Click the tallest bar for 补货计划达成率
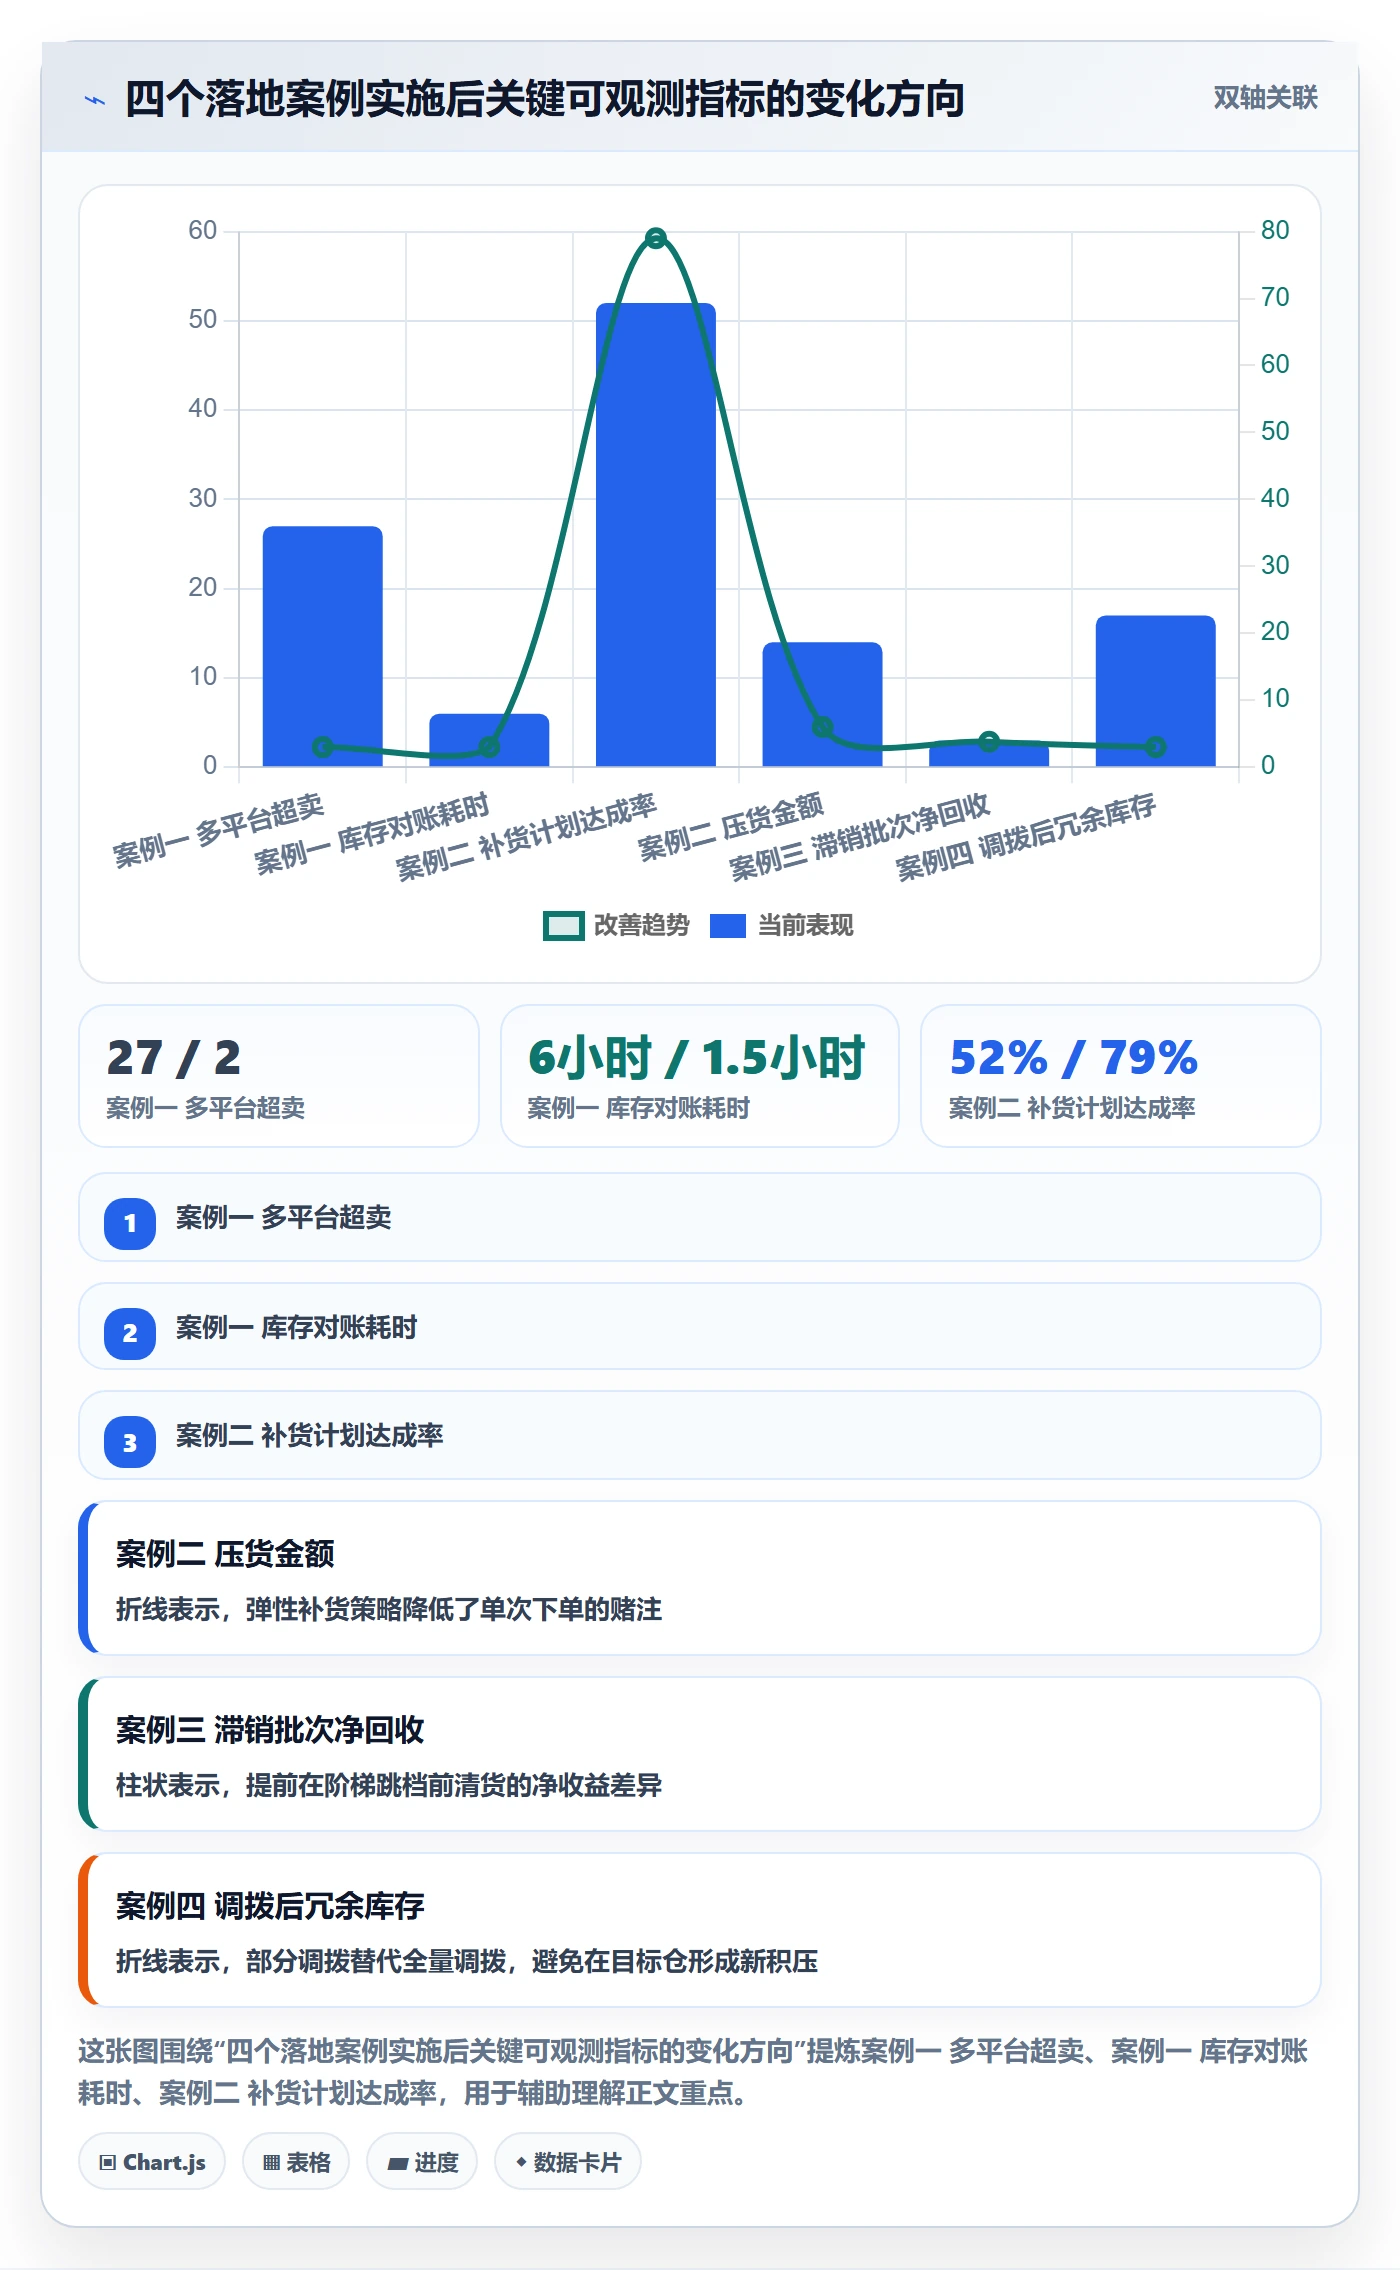Viewport: 1400px width, 2270px height. coord(656,535)
